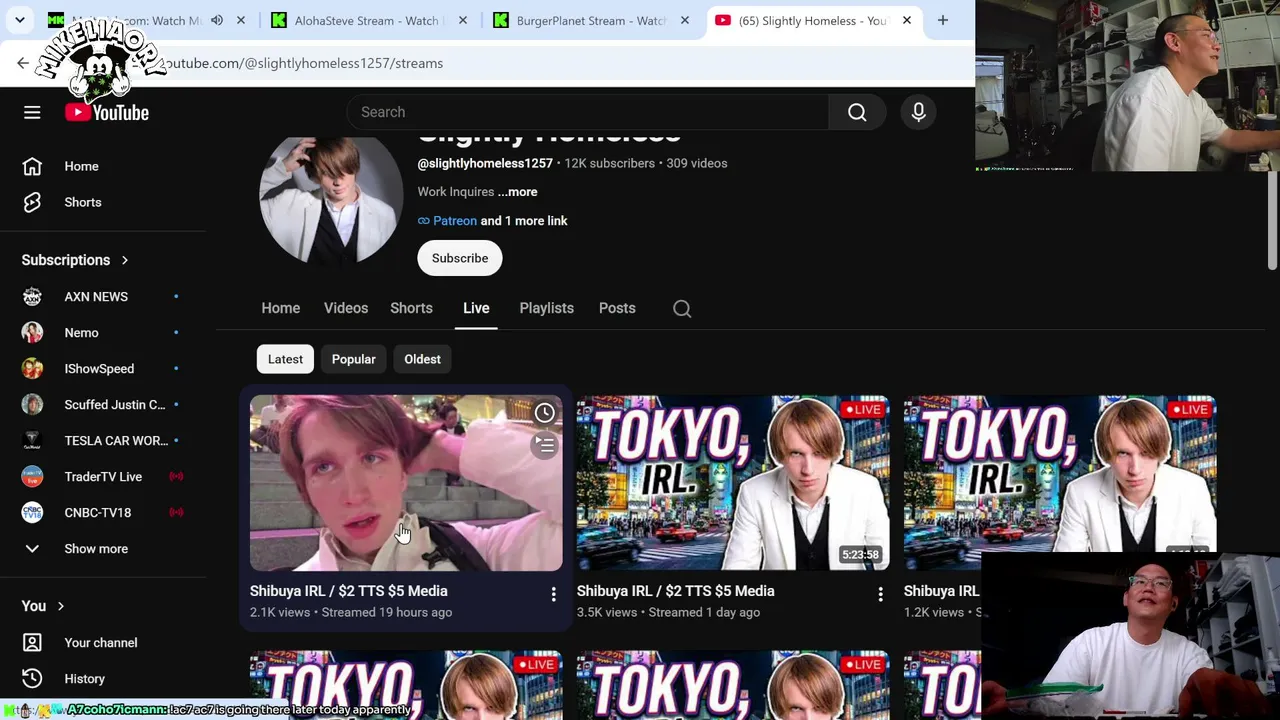Add the first Shibuya video to queue
This screenshot has height=720, width=1280.
coord(545,445)
